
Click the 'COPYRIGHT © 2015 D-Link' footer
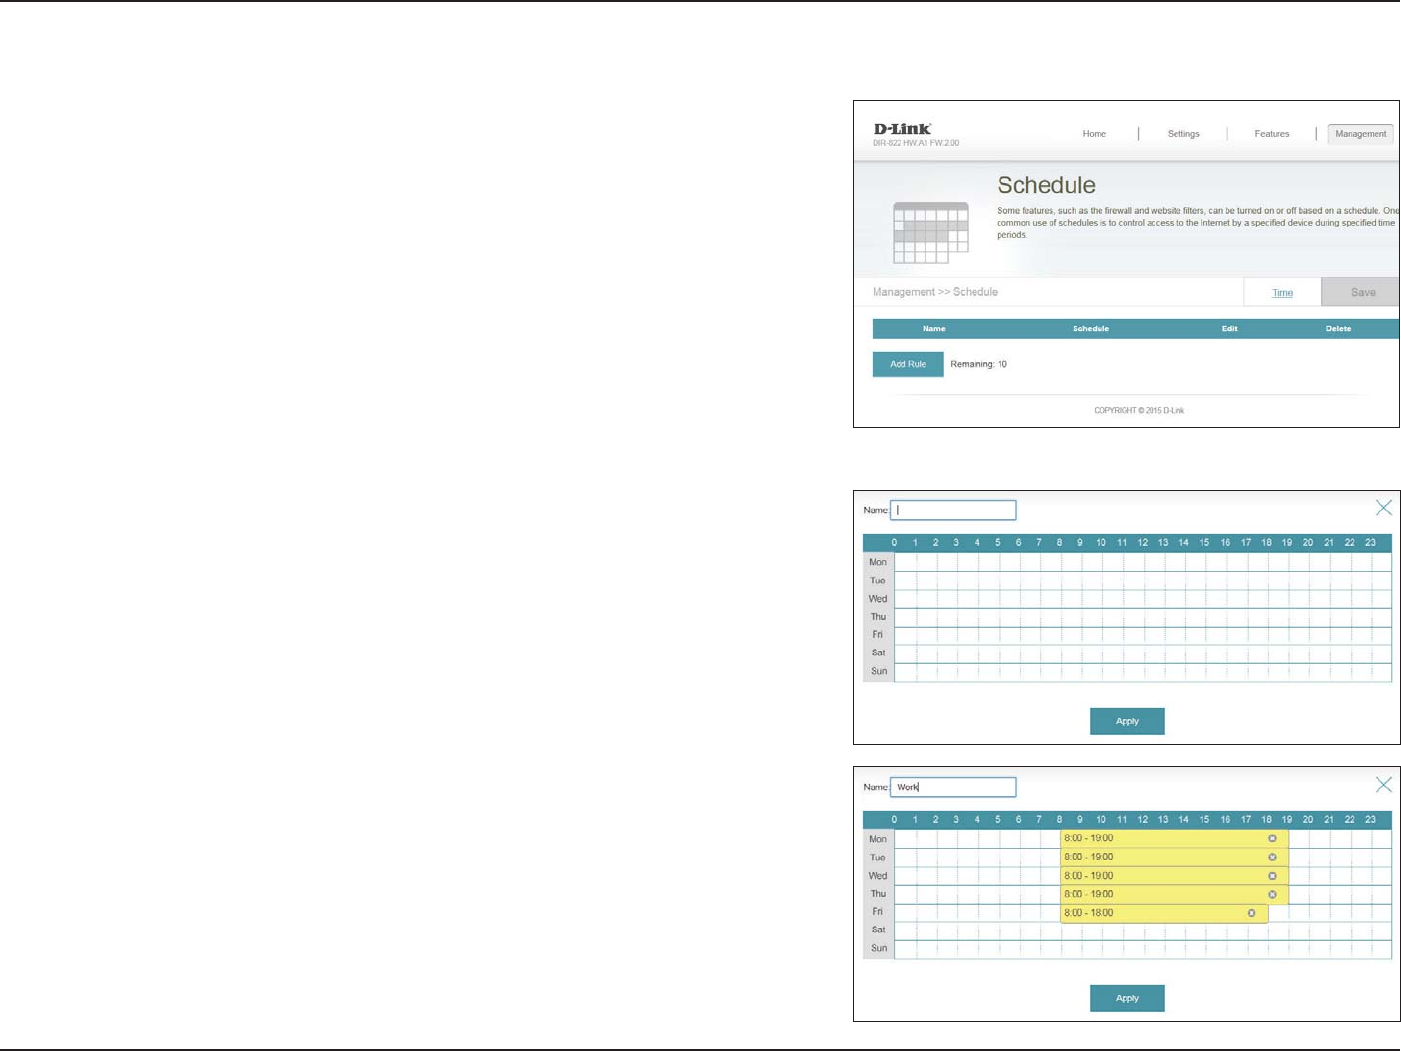pos(1139,410)
